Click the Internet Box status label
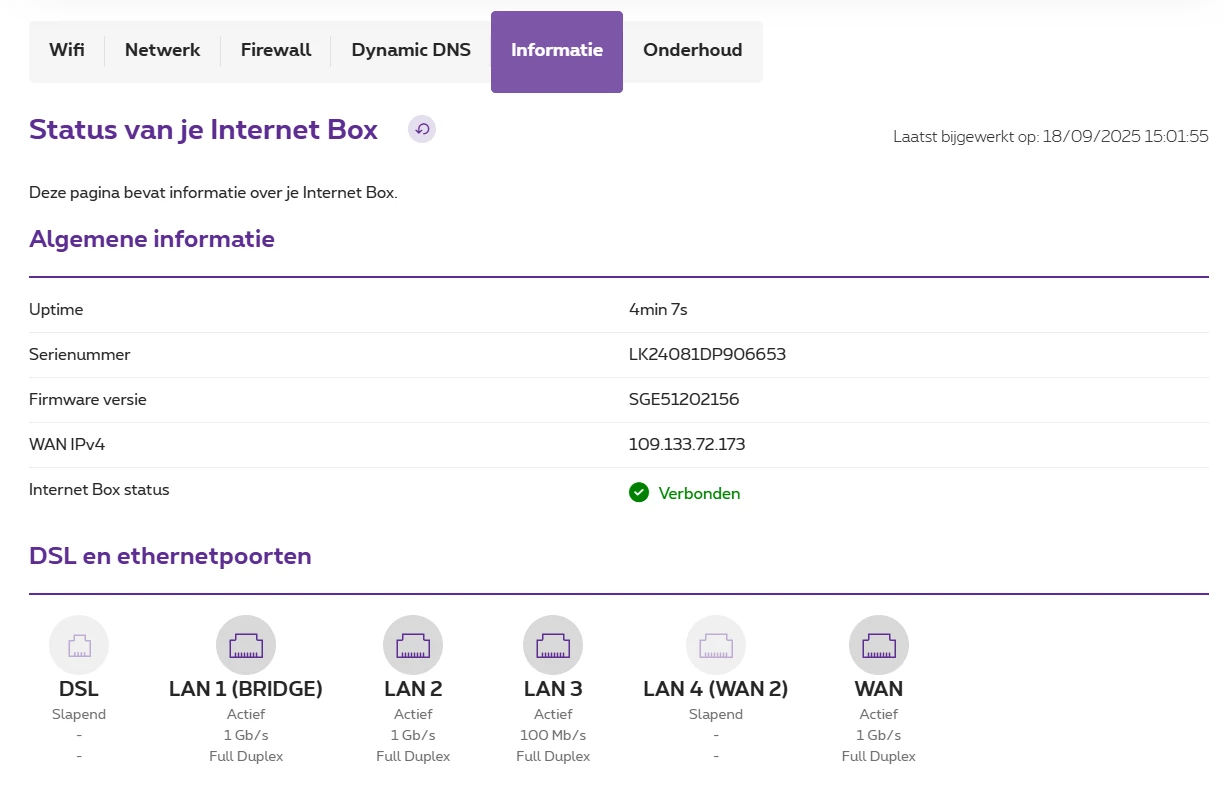This screenshot has width=1224, height=787. pyautogui.click(x=99, y=490)
